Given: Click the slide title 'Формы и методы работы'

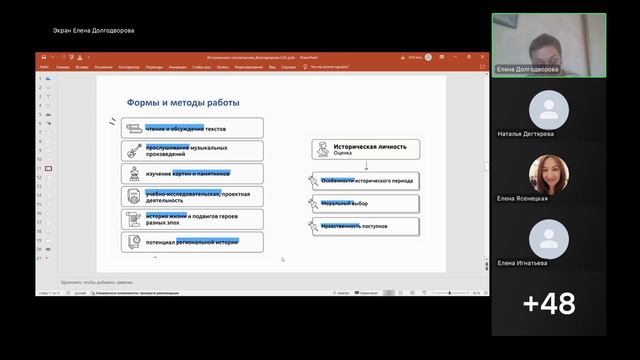Looking at the screenshot, I should point(183,102).
